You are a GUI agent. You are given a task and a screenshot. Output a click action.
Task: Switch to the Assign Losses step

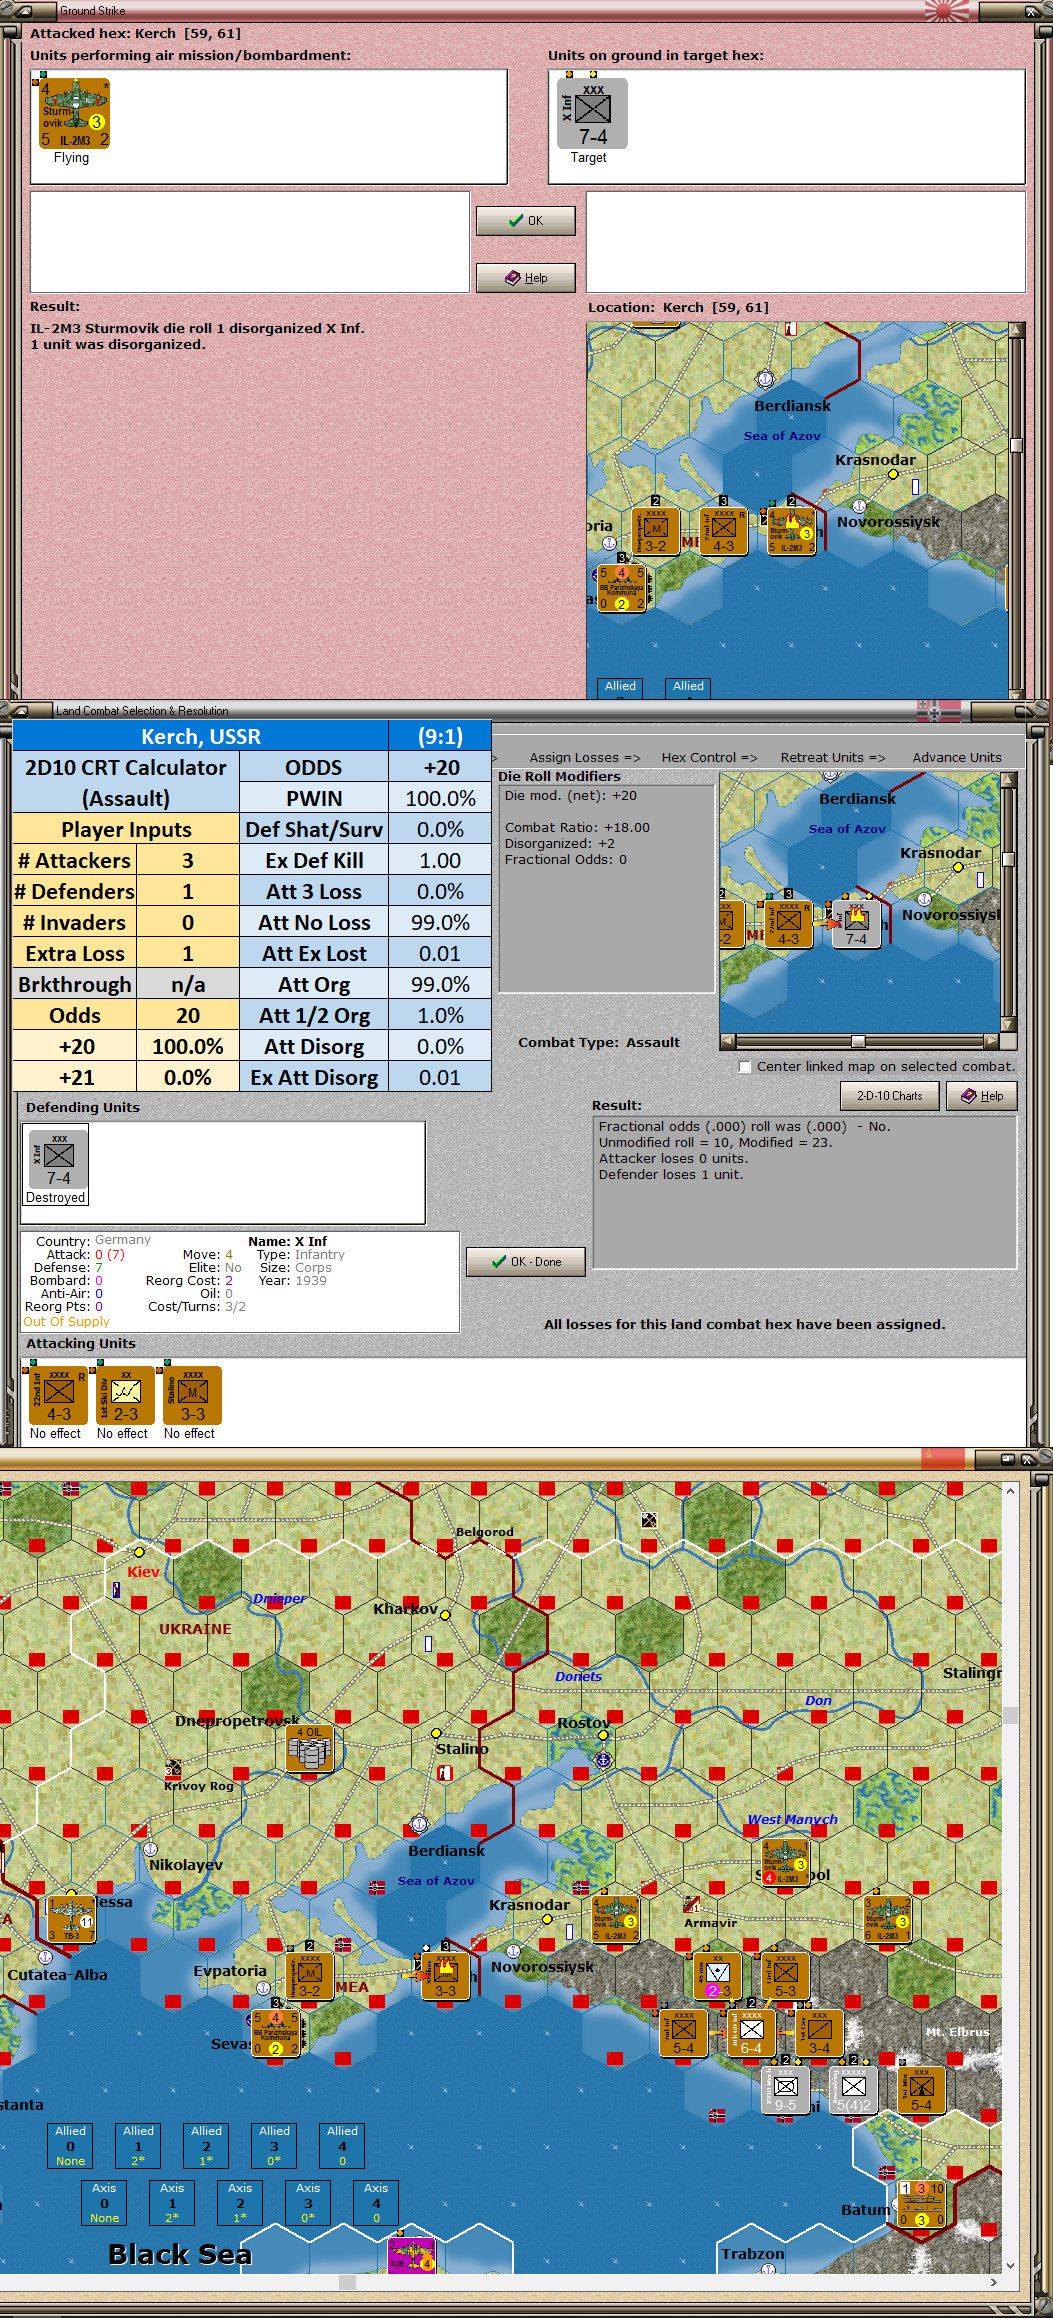click(585, 758)
